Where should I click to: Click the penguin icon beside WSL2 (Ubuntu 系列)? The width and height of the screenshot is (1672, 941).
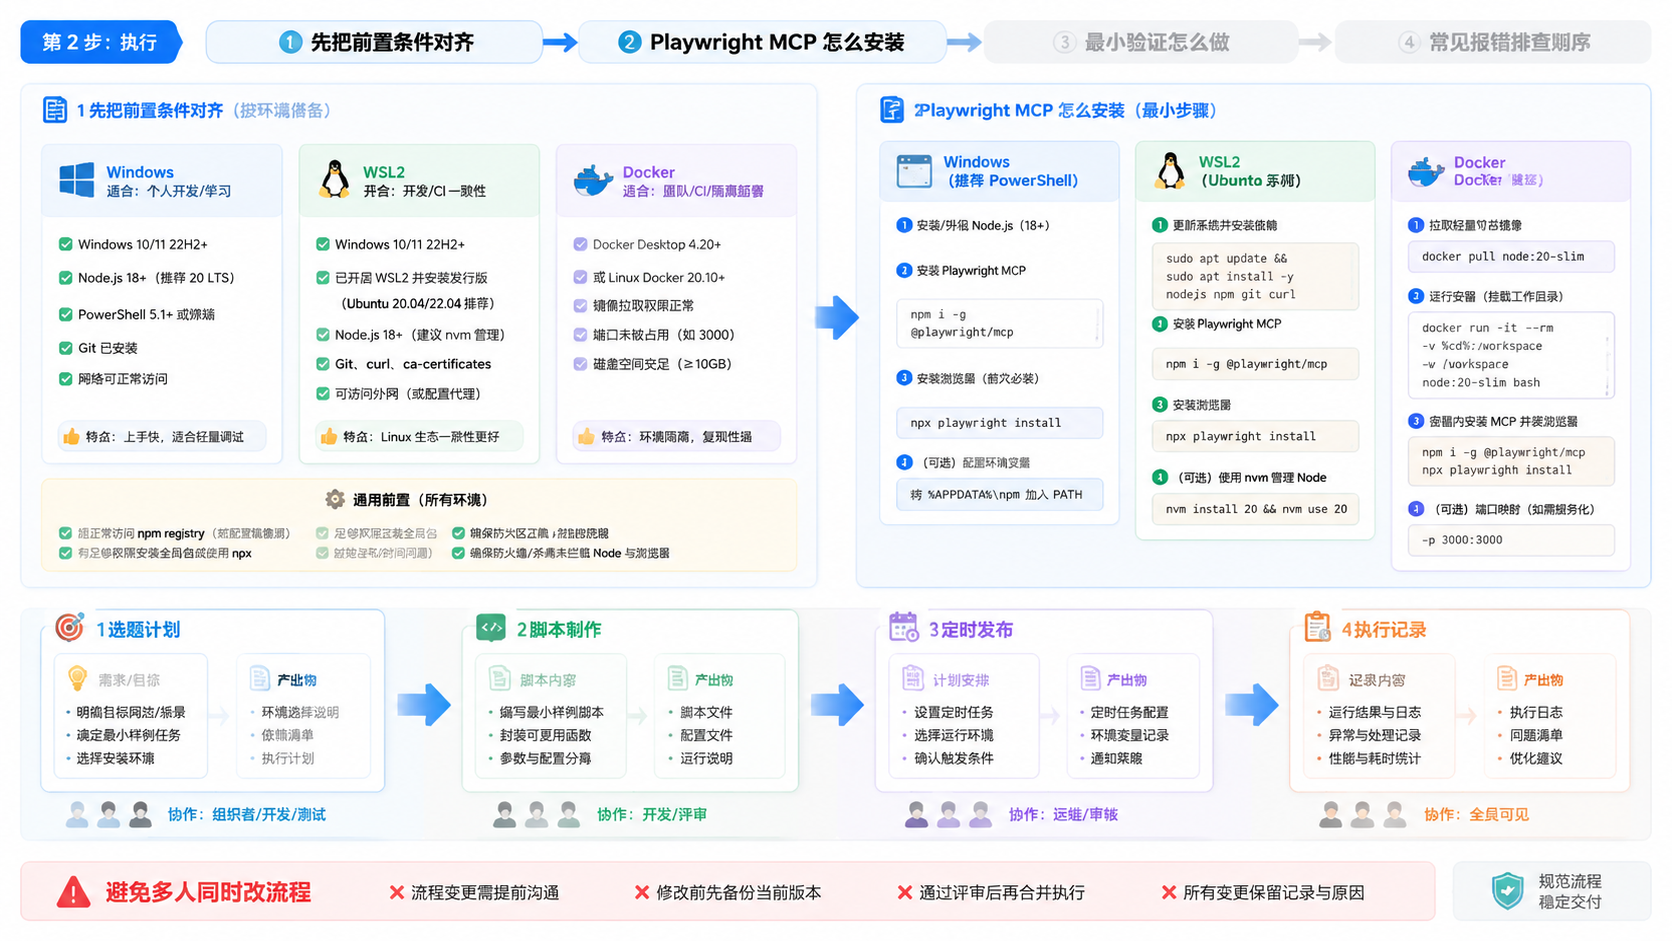[1170, 171]
